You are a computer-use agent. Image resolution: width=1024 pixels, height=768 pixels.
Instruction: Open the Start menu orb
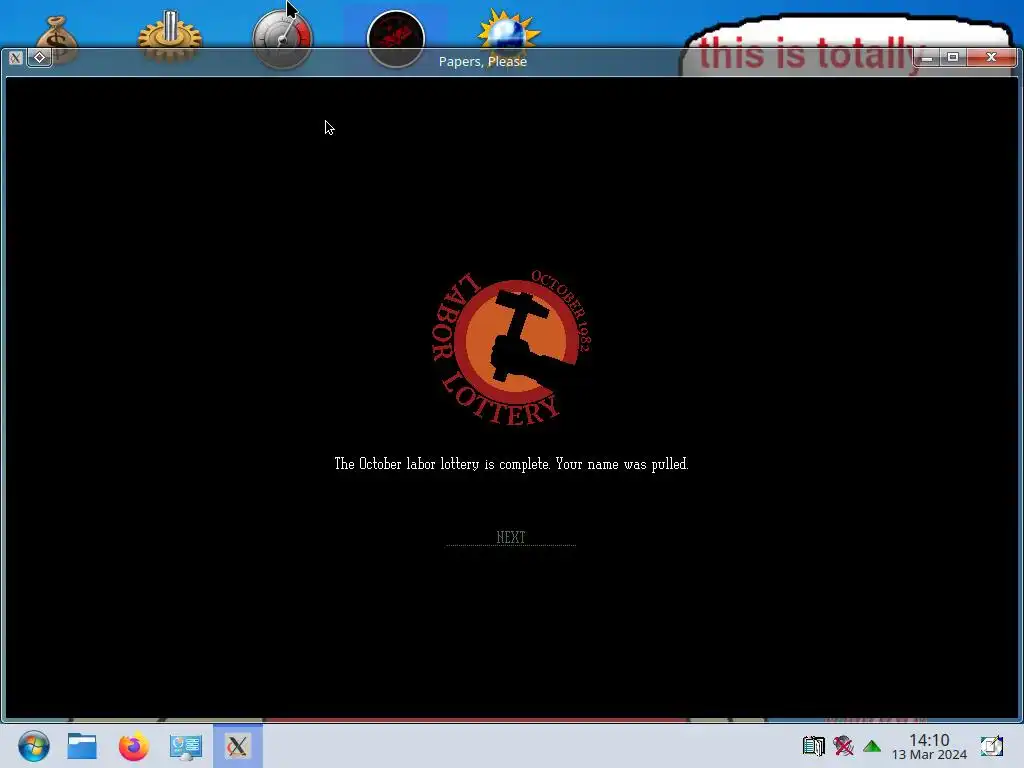pyautogui.click(x=33, y=746)
